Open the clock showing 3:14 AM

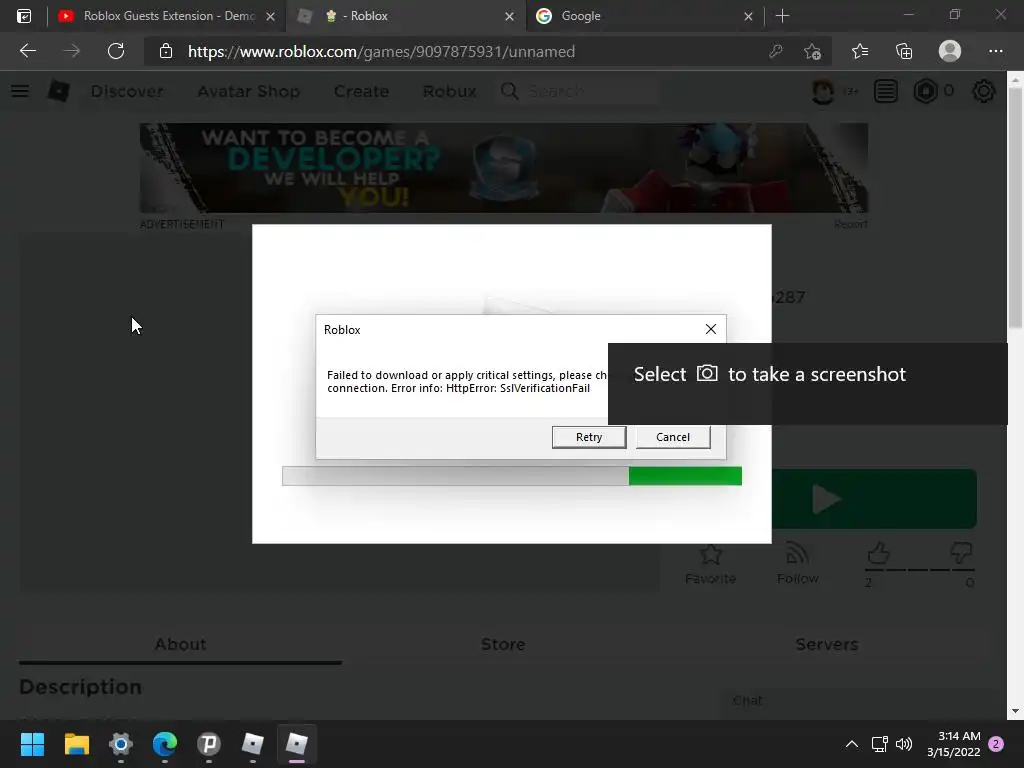click(953, 744)
